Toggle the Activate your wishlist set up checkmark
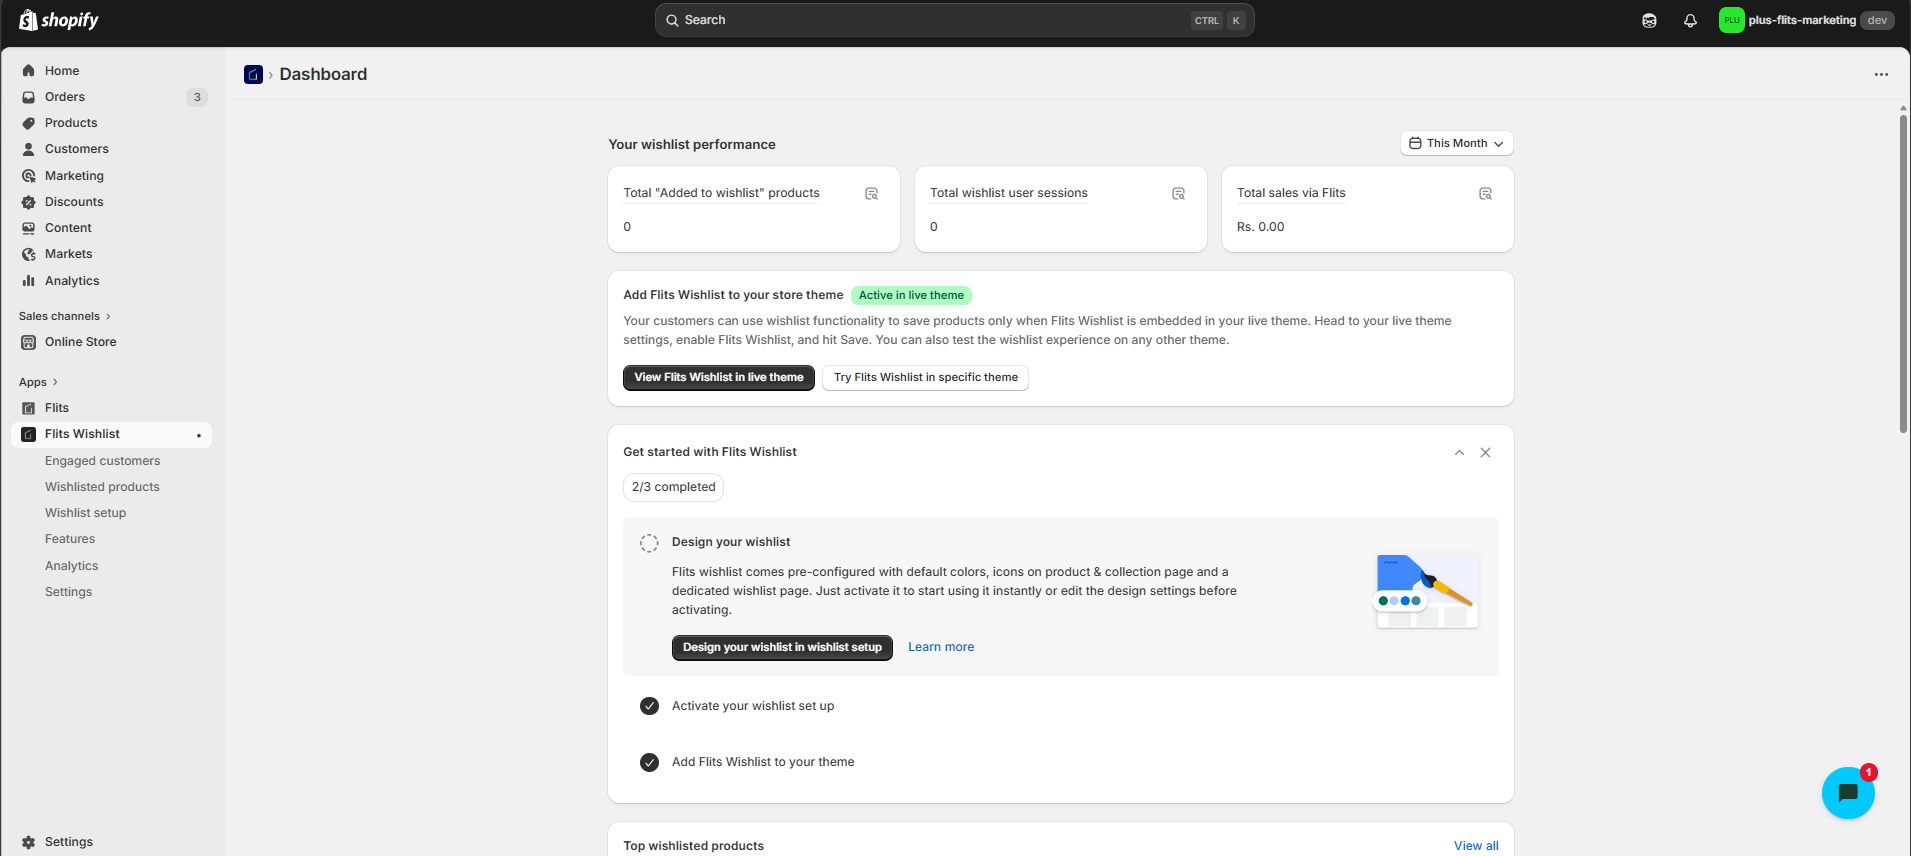This screenshot has width=1911, height=856. pos(649,706)
